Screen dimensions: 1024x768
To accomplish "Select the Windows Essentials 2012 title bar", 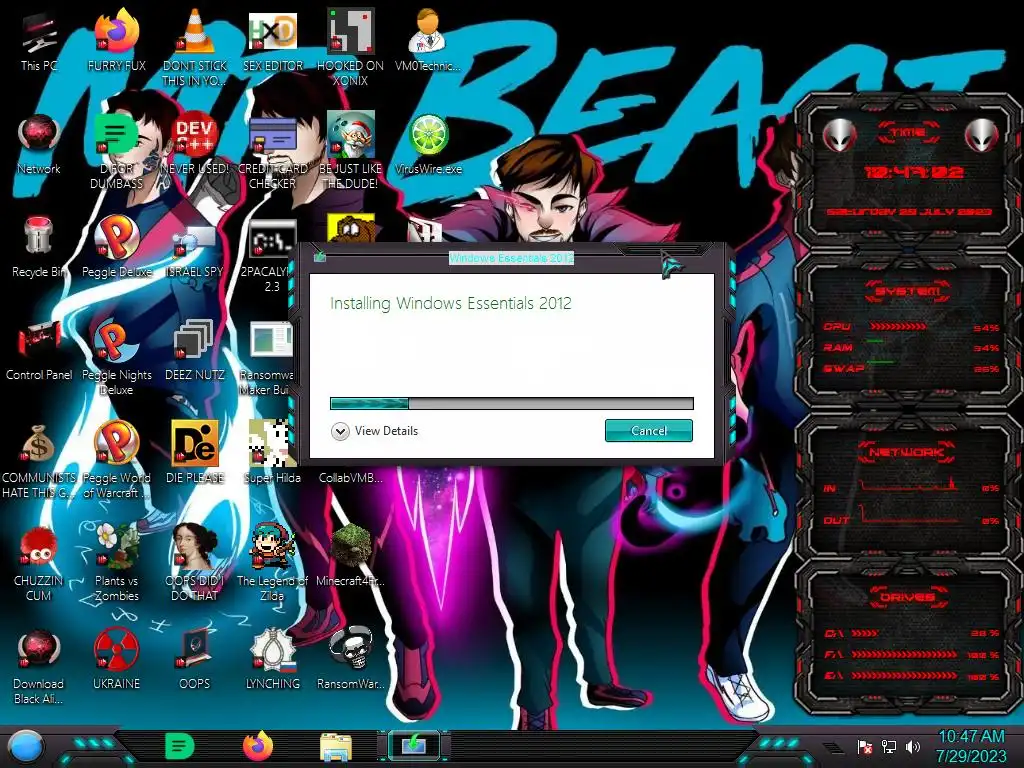I will (511, 258).
